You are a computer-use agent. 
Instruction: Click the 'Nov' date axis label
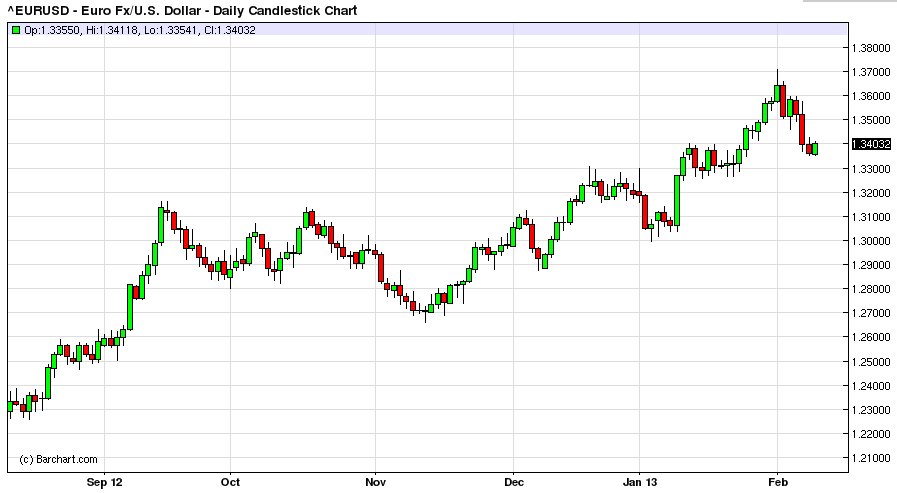tap(375, 482)
